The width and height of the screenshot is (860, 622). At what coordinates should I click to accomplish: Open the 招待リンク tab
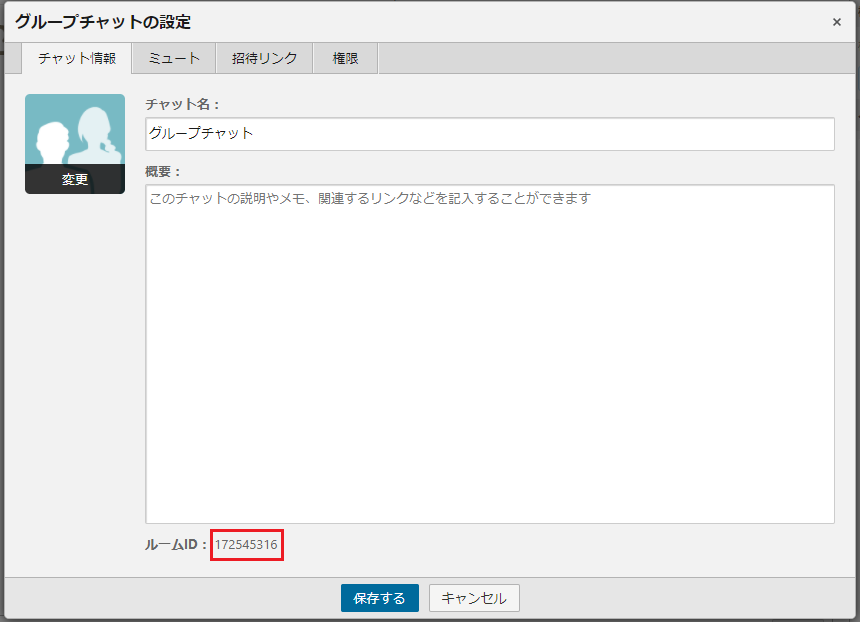(x=264, y=58)
